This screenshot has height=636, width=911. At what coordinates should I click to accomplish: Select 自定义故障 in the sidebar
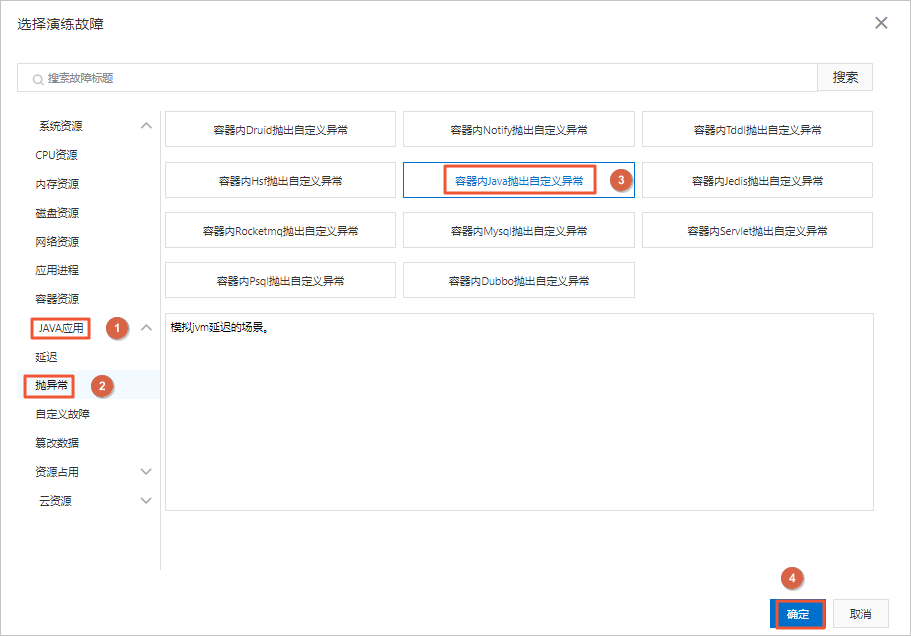tap(62, 414)
